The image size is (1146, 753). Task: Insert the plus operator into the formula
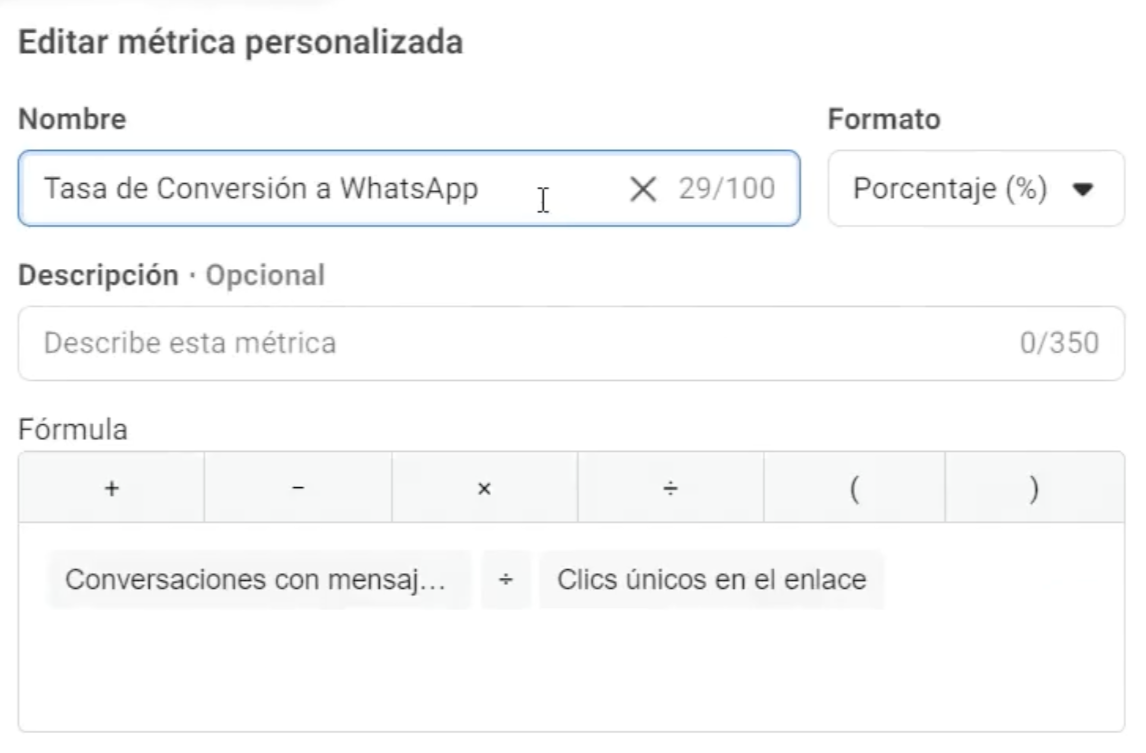[111, 489]
